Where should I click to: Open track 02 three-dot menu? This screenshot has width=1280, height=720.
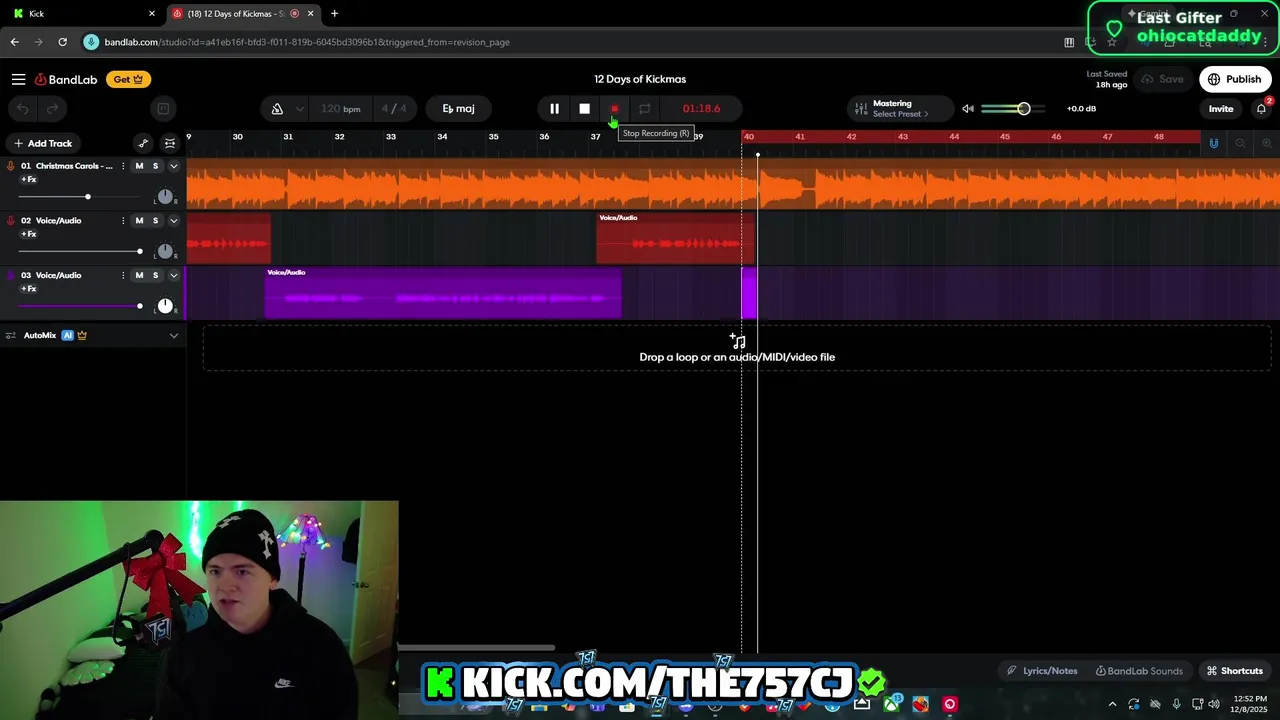click(x=123, y=221)
